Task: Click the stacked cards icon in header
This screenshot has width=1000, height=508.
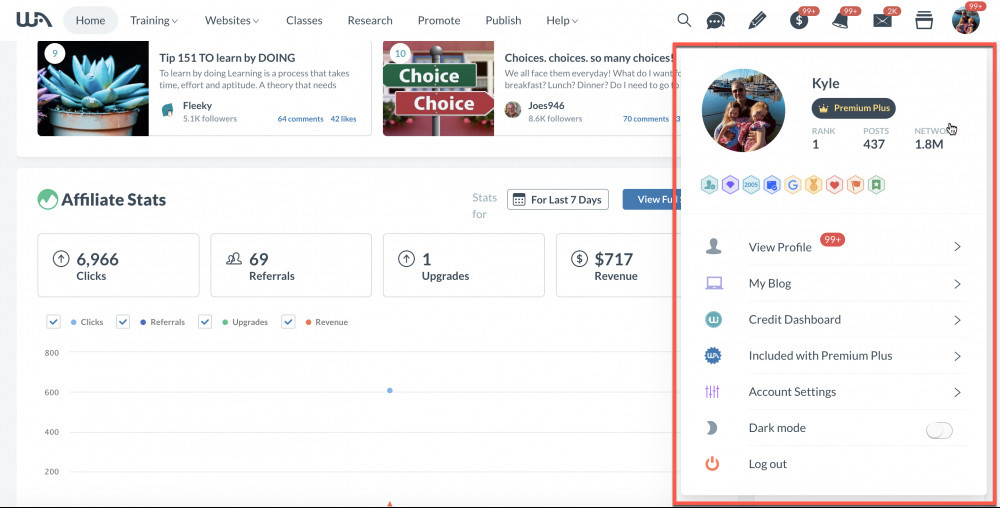Action: click(923, 20)
